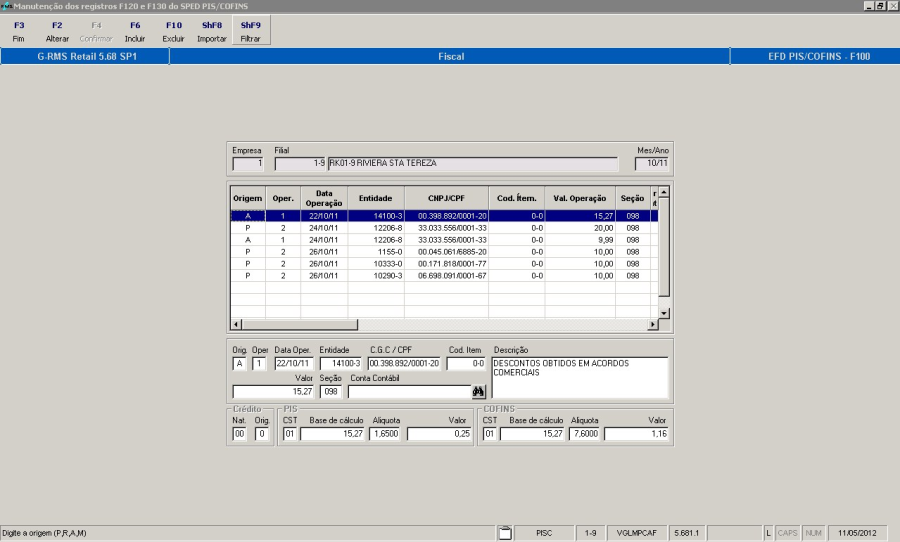Click the clipboard icon in status bar
The image size is (900, 542).
[x=505, y=533]
